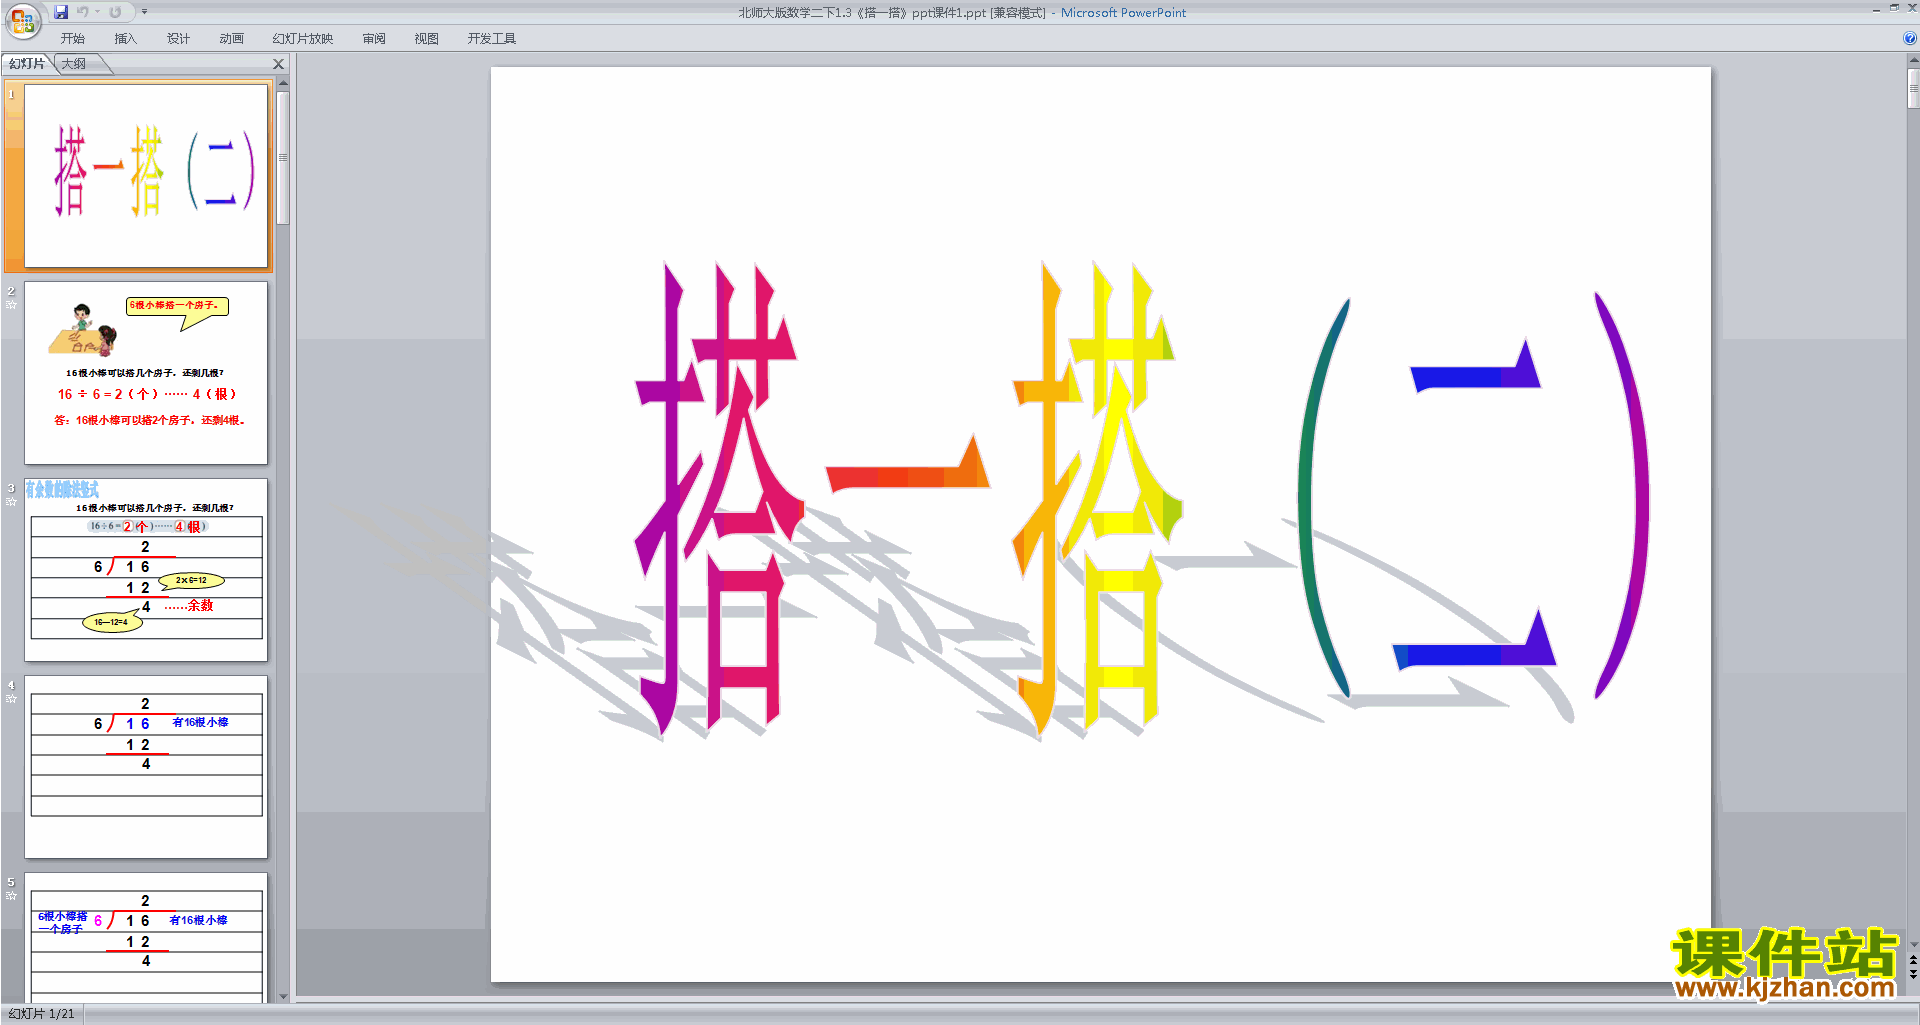The height and width of the screenshot is (1025, 1920).
Task: Restore down the PowerPoint window
Action: (x=1894, y=8)
